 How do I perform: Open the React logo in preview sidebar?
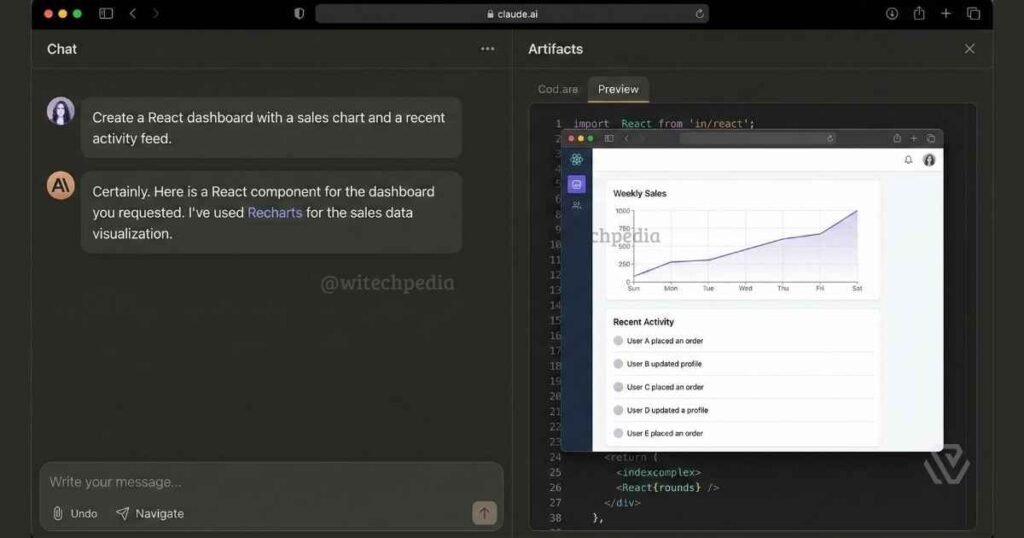click(577, 160)
